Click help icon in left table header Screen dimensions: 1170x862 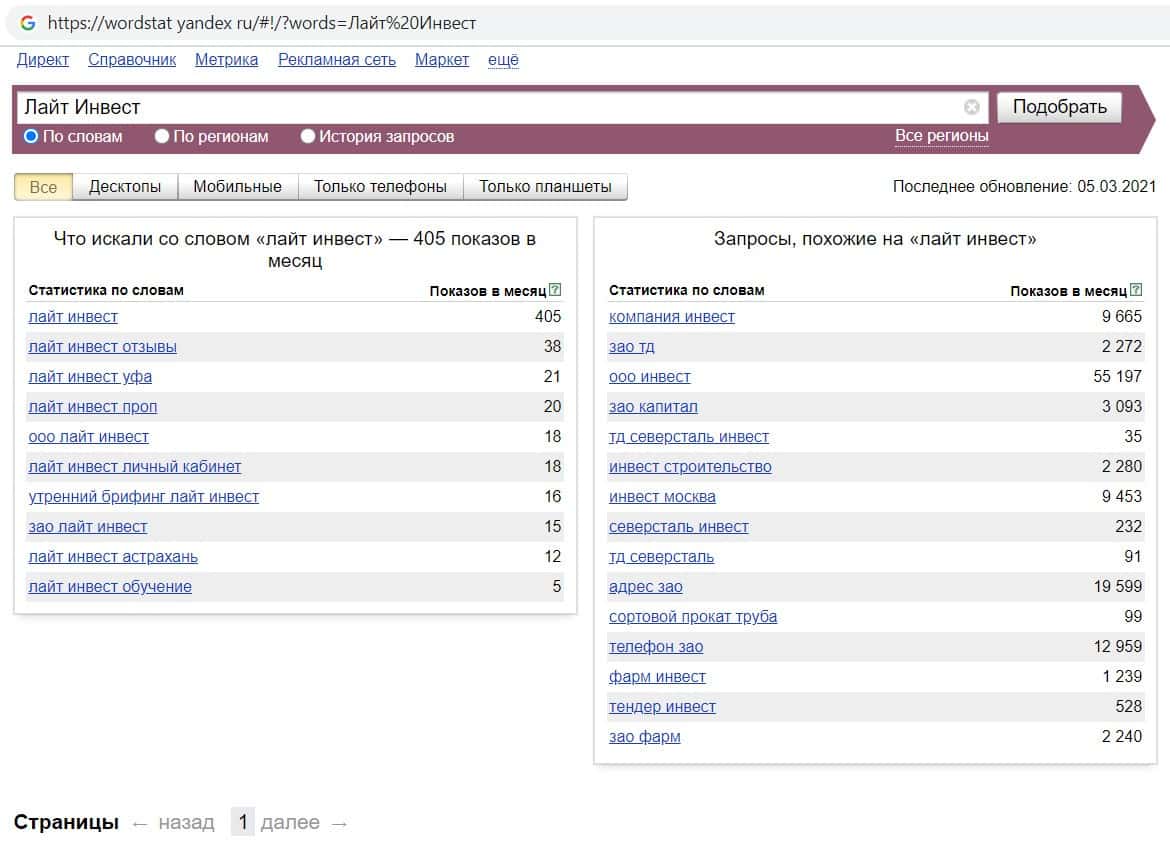coord(555,290)
